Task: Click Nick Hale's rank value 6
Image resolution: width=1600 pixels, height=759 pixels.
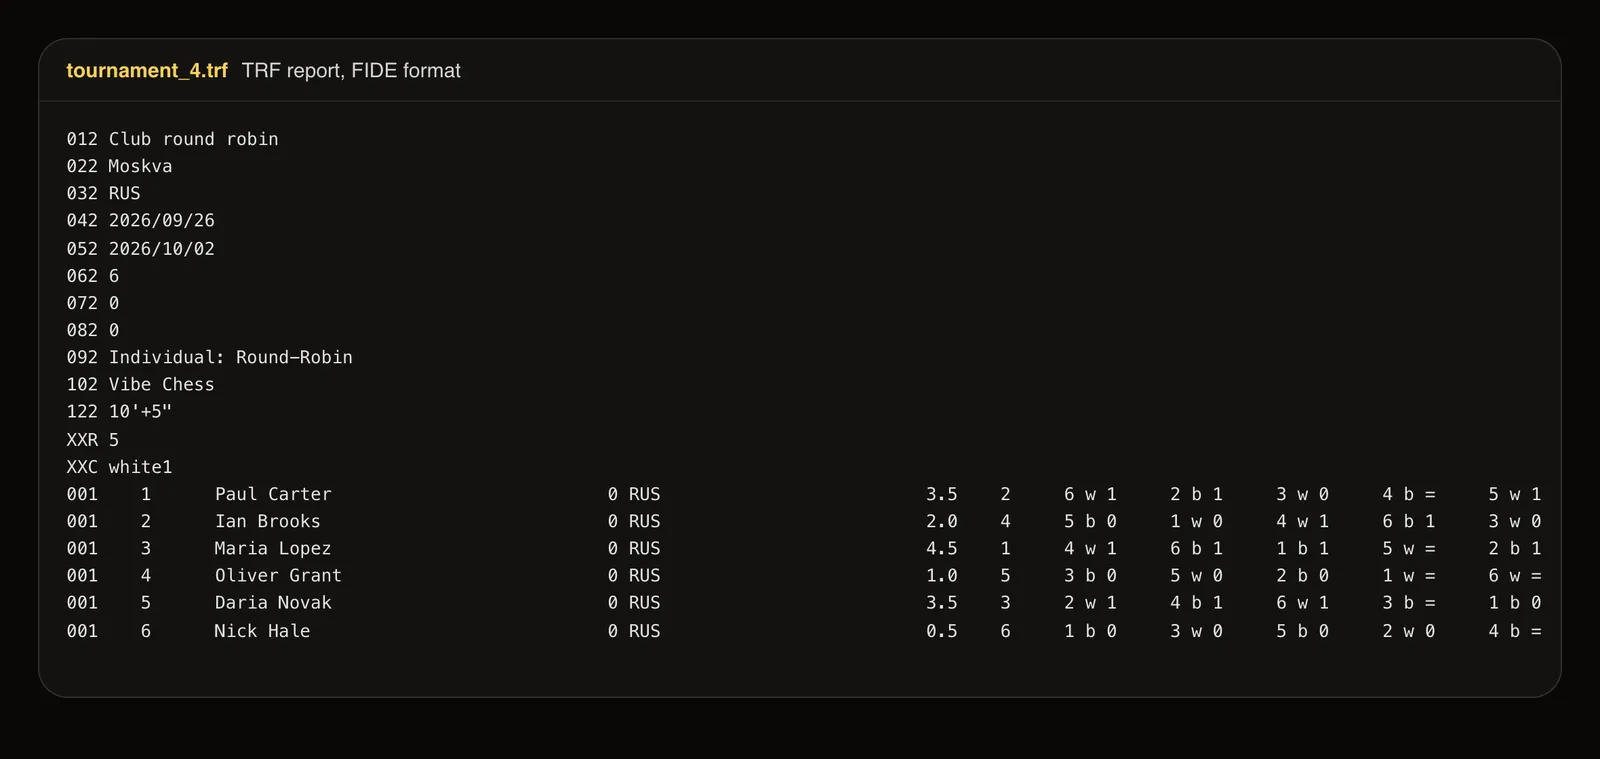Action: pos(1006,631)
